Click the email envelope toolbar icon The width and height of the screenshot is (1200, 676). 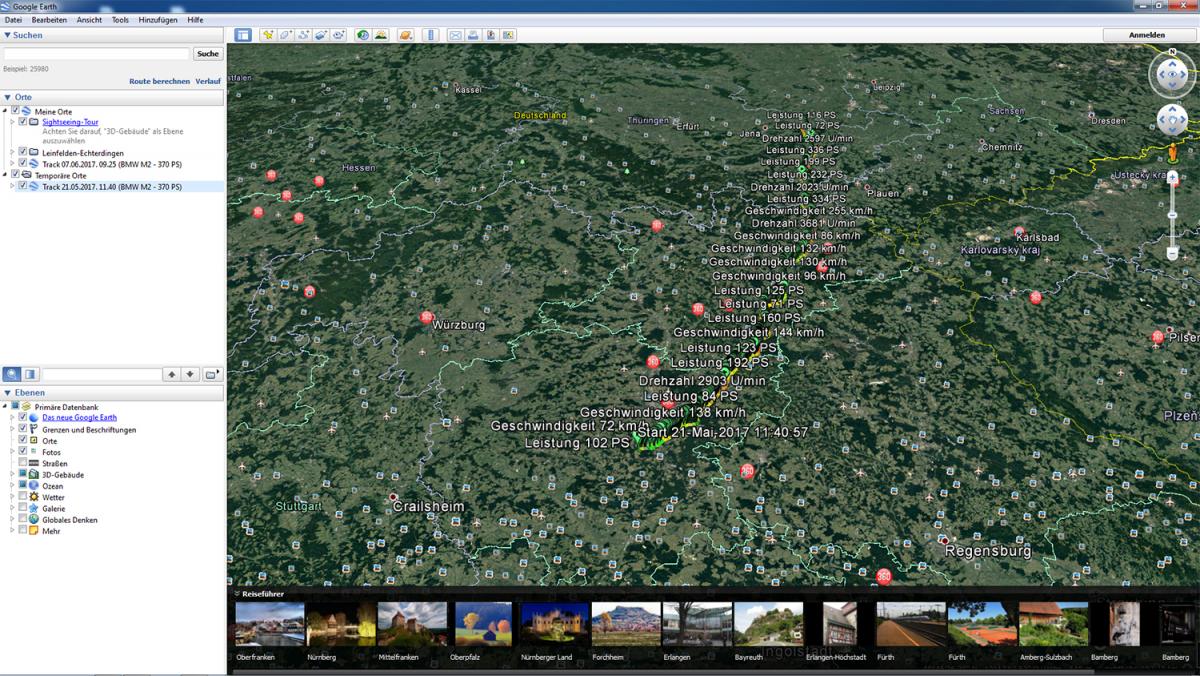tap(456, 35)
